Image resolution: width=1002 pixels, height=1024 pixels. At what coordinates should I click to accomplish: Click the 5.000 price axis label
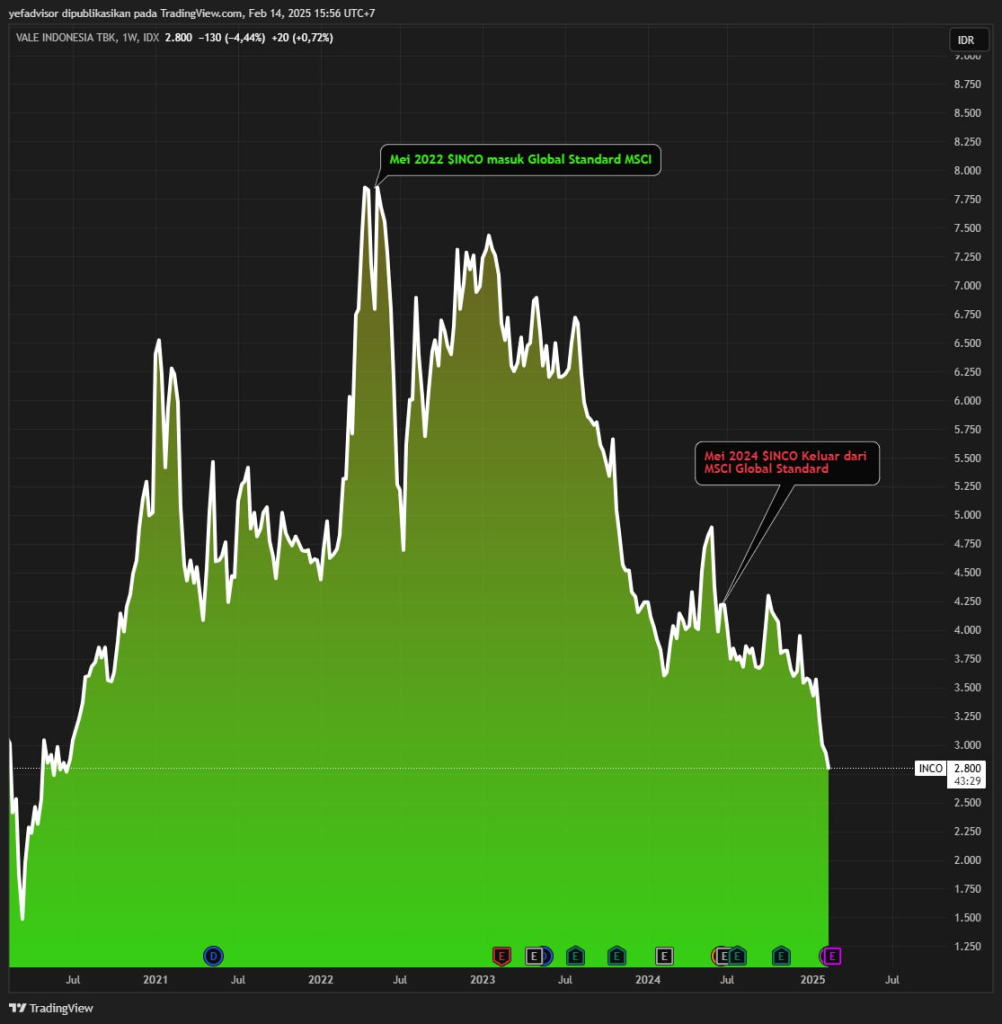tap(967, 515)
